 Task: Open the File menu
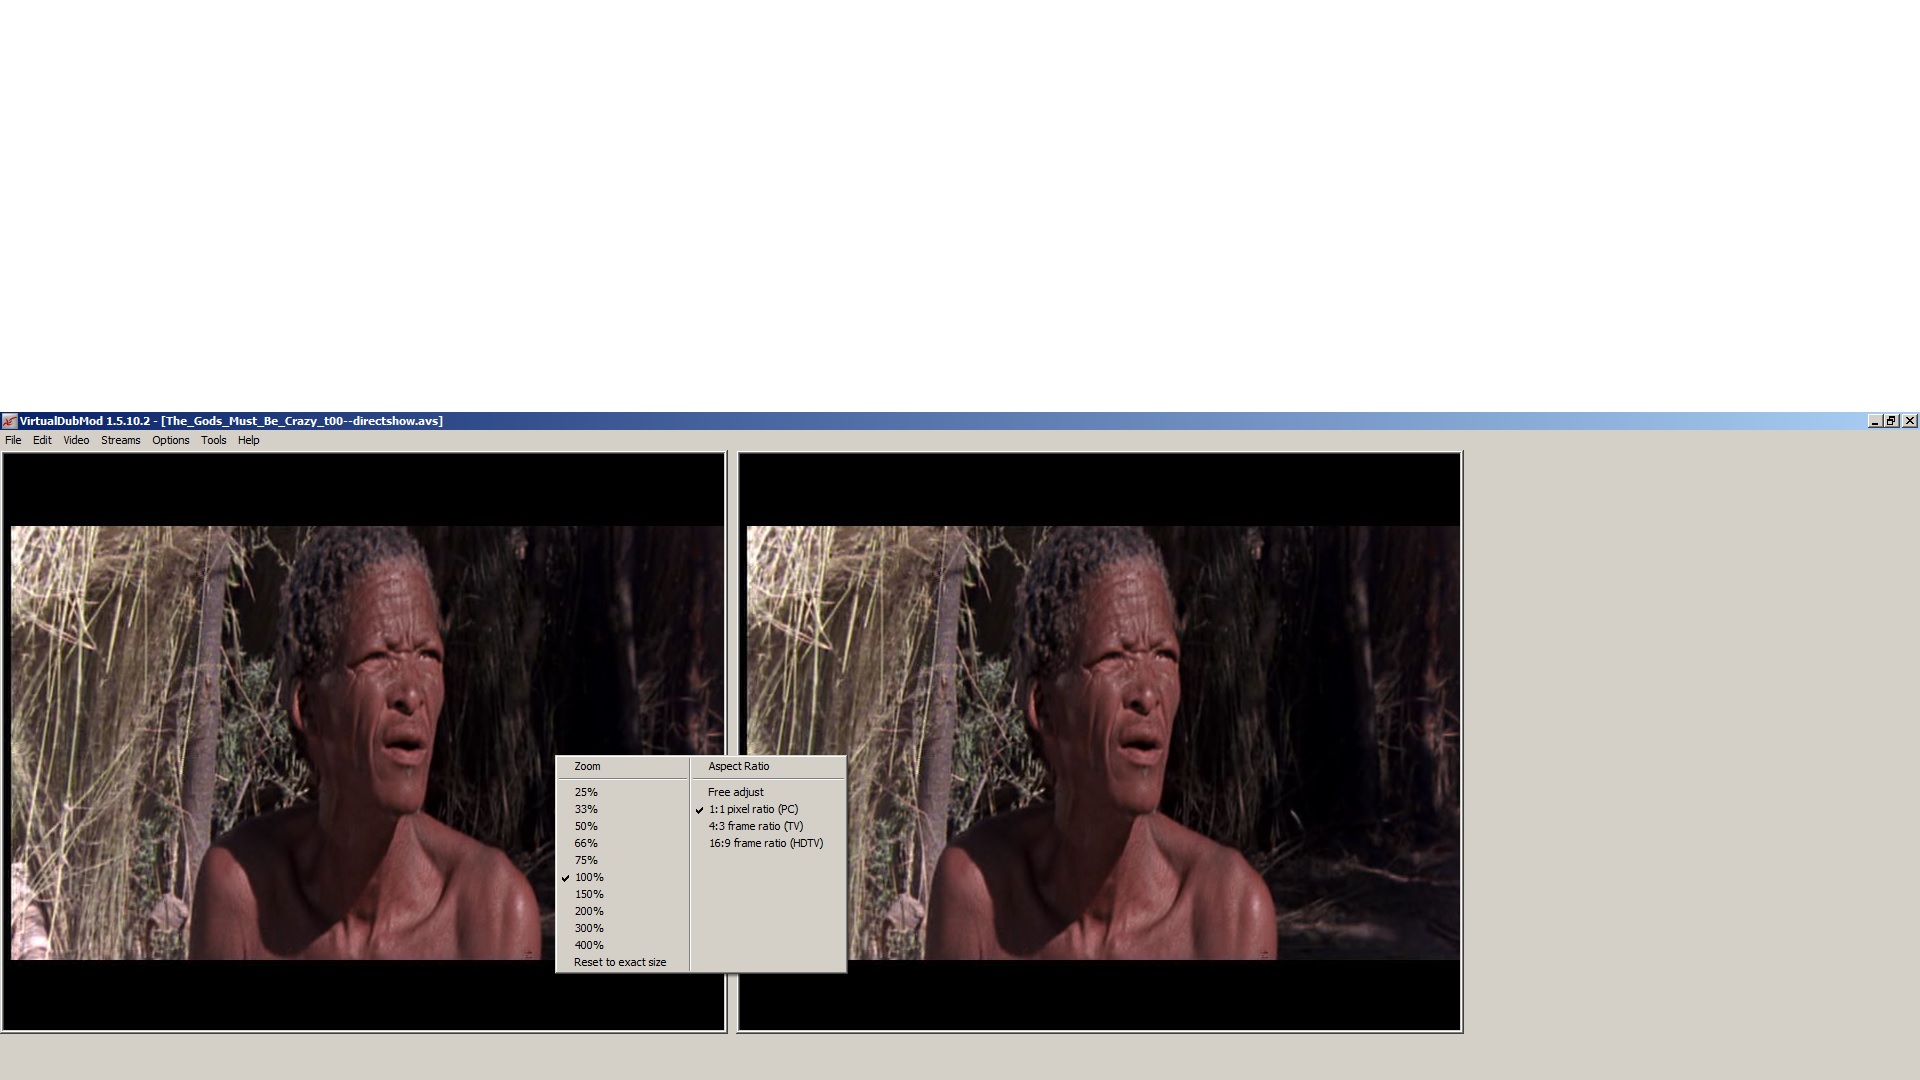click(13, 440)
